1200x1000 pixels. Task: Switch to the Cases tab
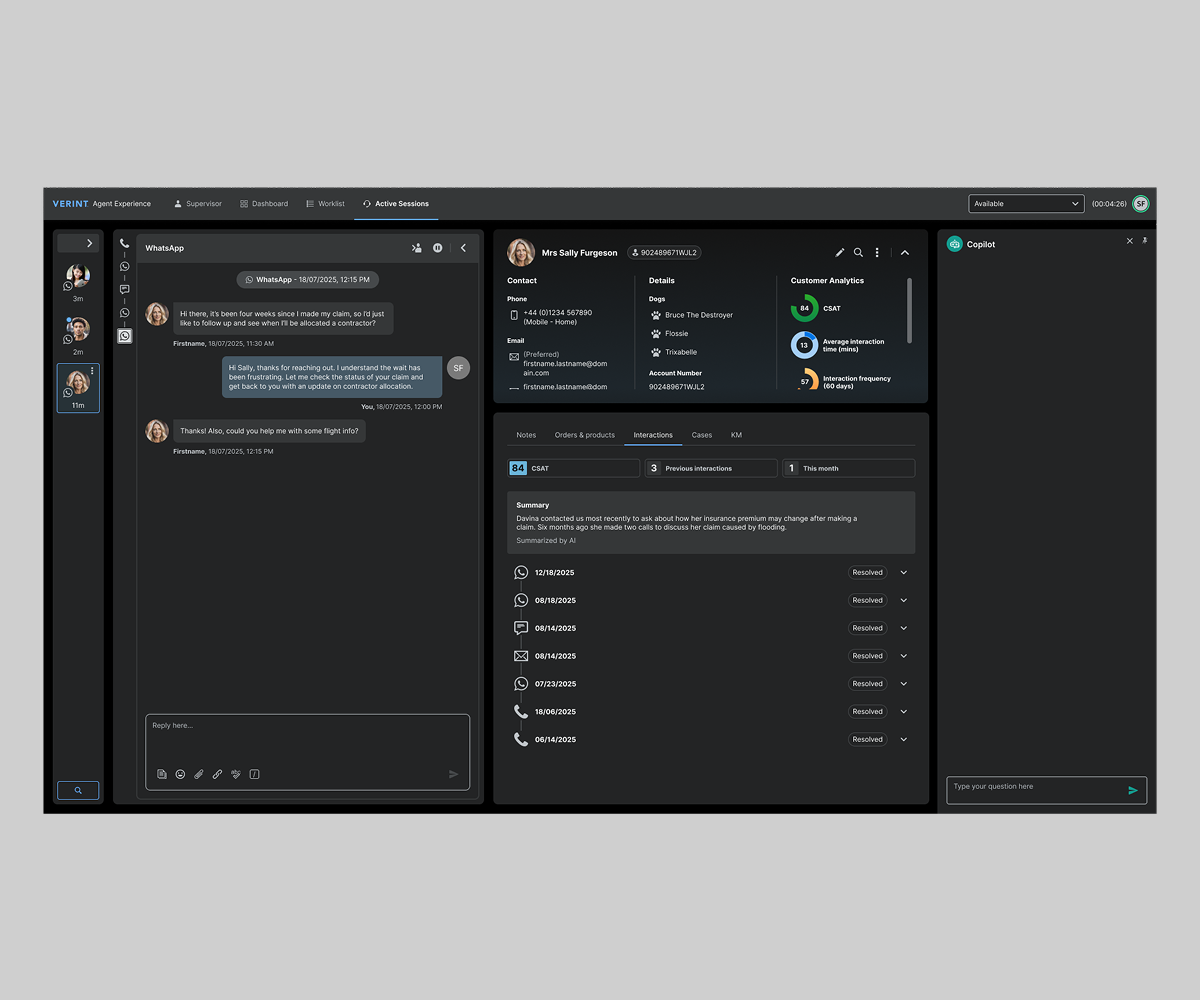pyautogui.click(x=702, y=435)
